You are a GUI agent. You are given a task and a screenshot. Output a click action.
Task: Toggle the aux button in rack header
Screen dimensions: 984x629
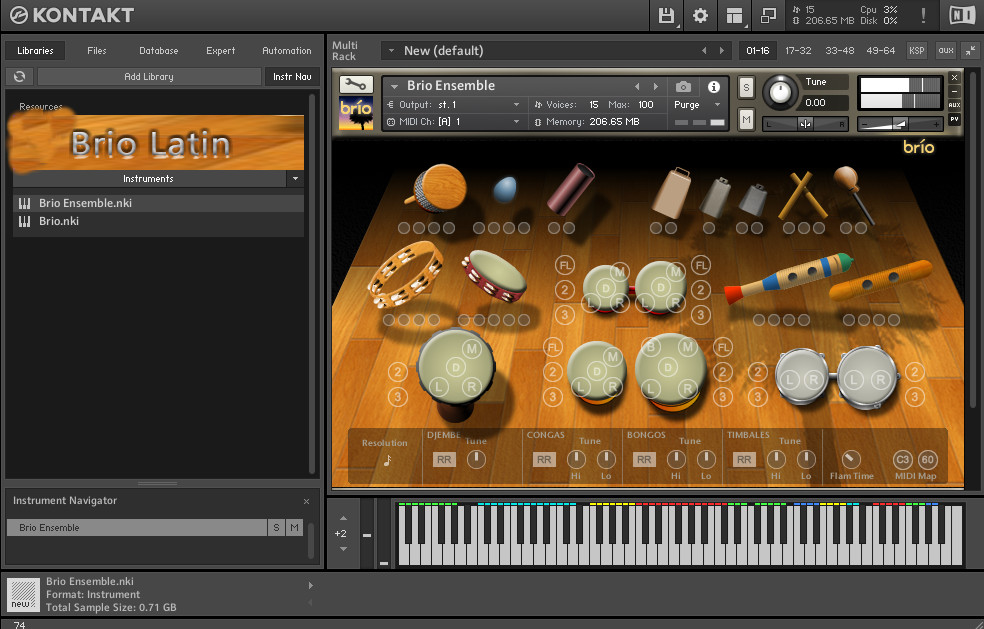click(946, 51)
